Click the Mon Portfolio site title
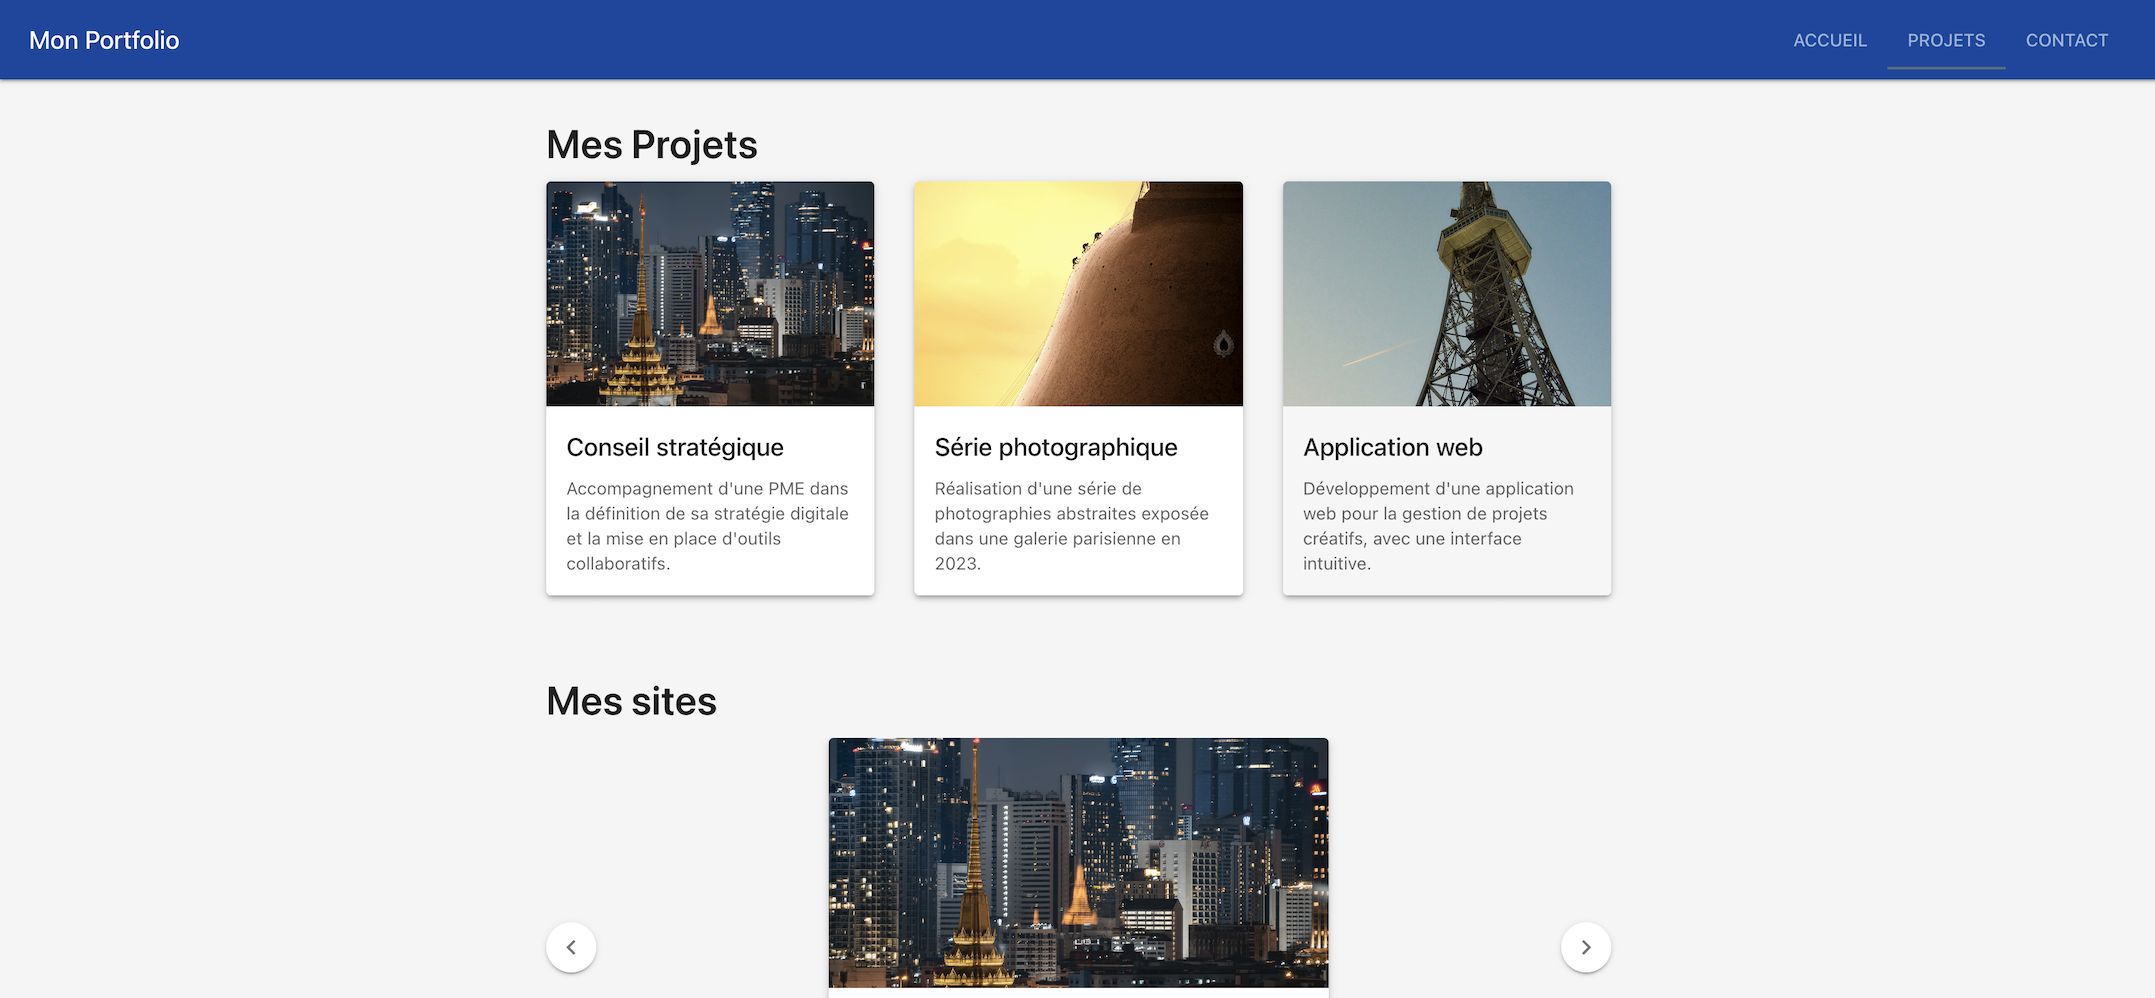This screenshot has width=2155, height=998. pos(104,40)
